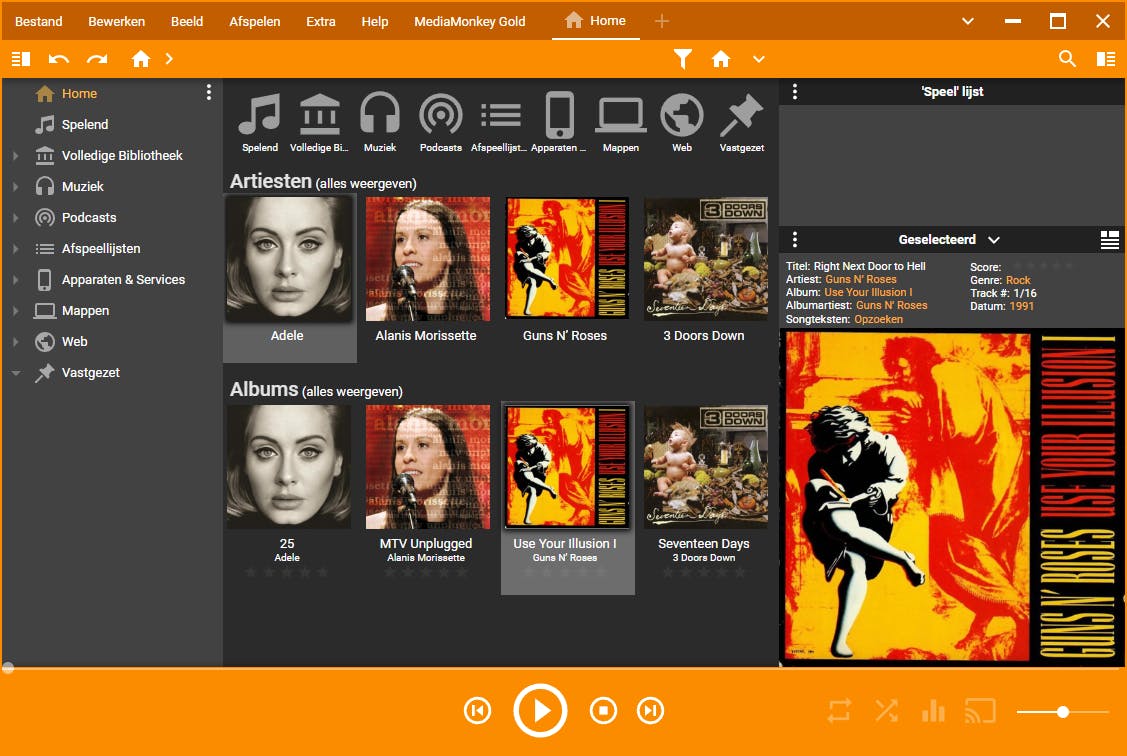Open the Podcasts tile

[x=441, y=123]
